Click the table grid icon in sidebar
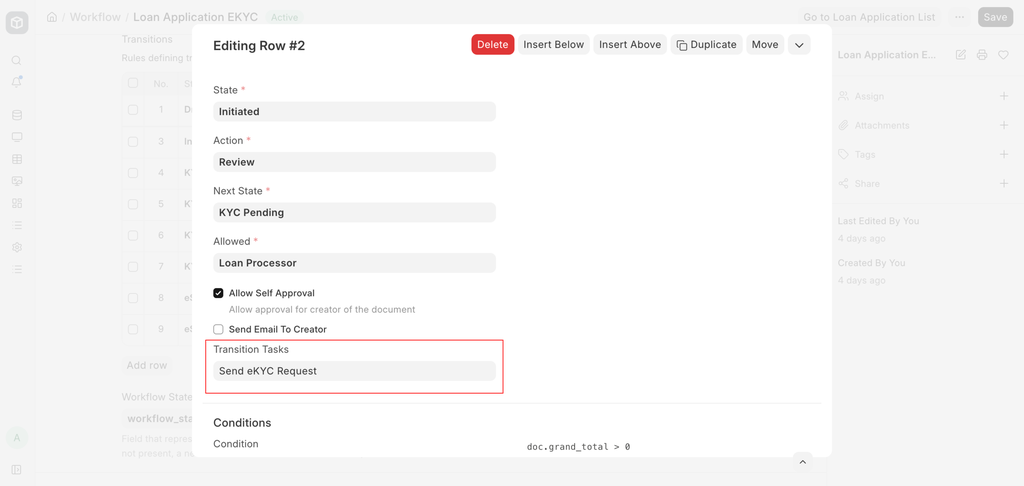This screenshot has height=486, width=1024. pyautogui.click(x=17, y=159)
